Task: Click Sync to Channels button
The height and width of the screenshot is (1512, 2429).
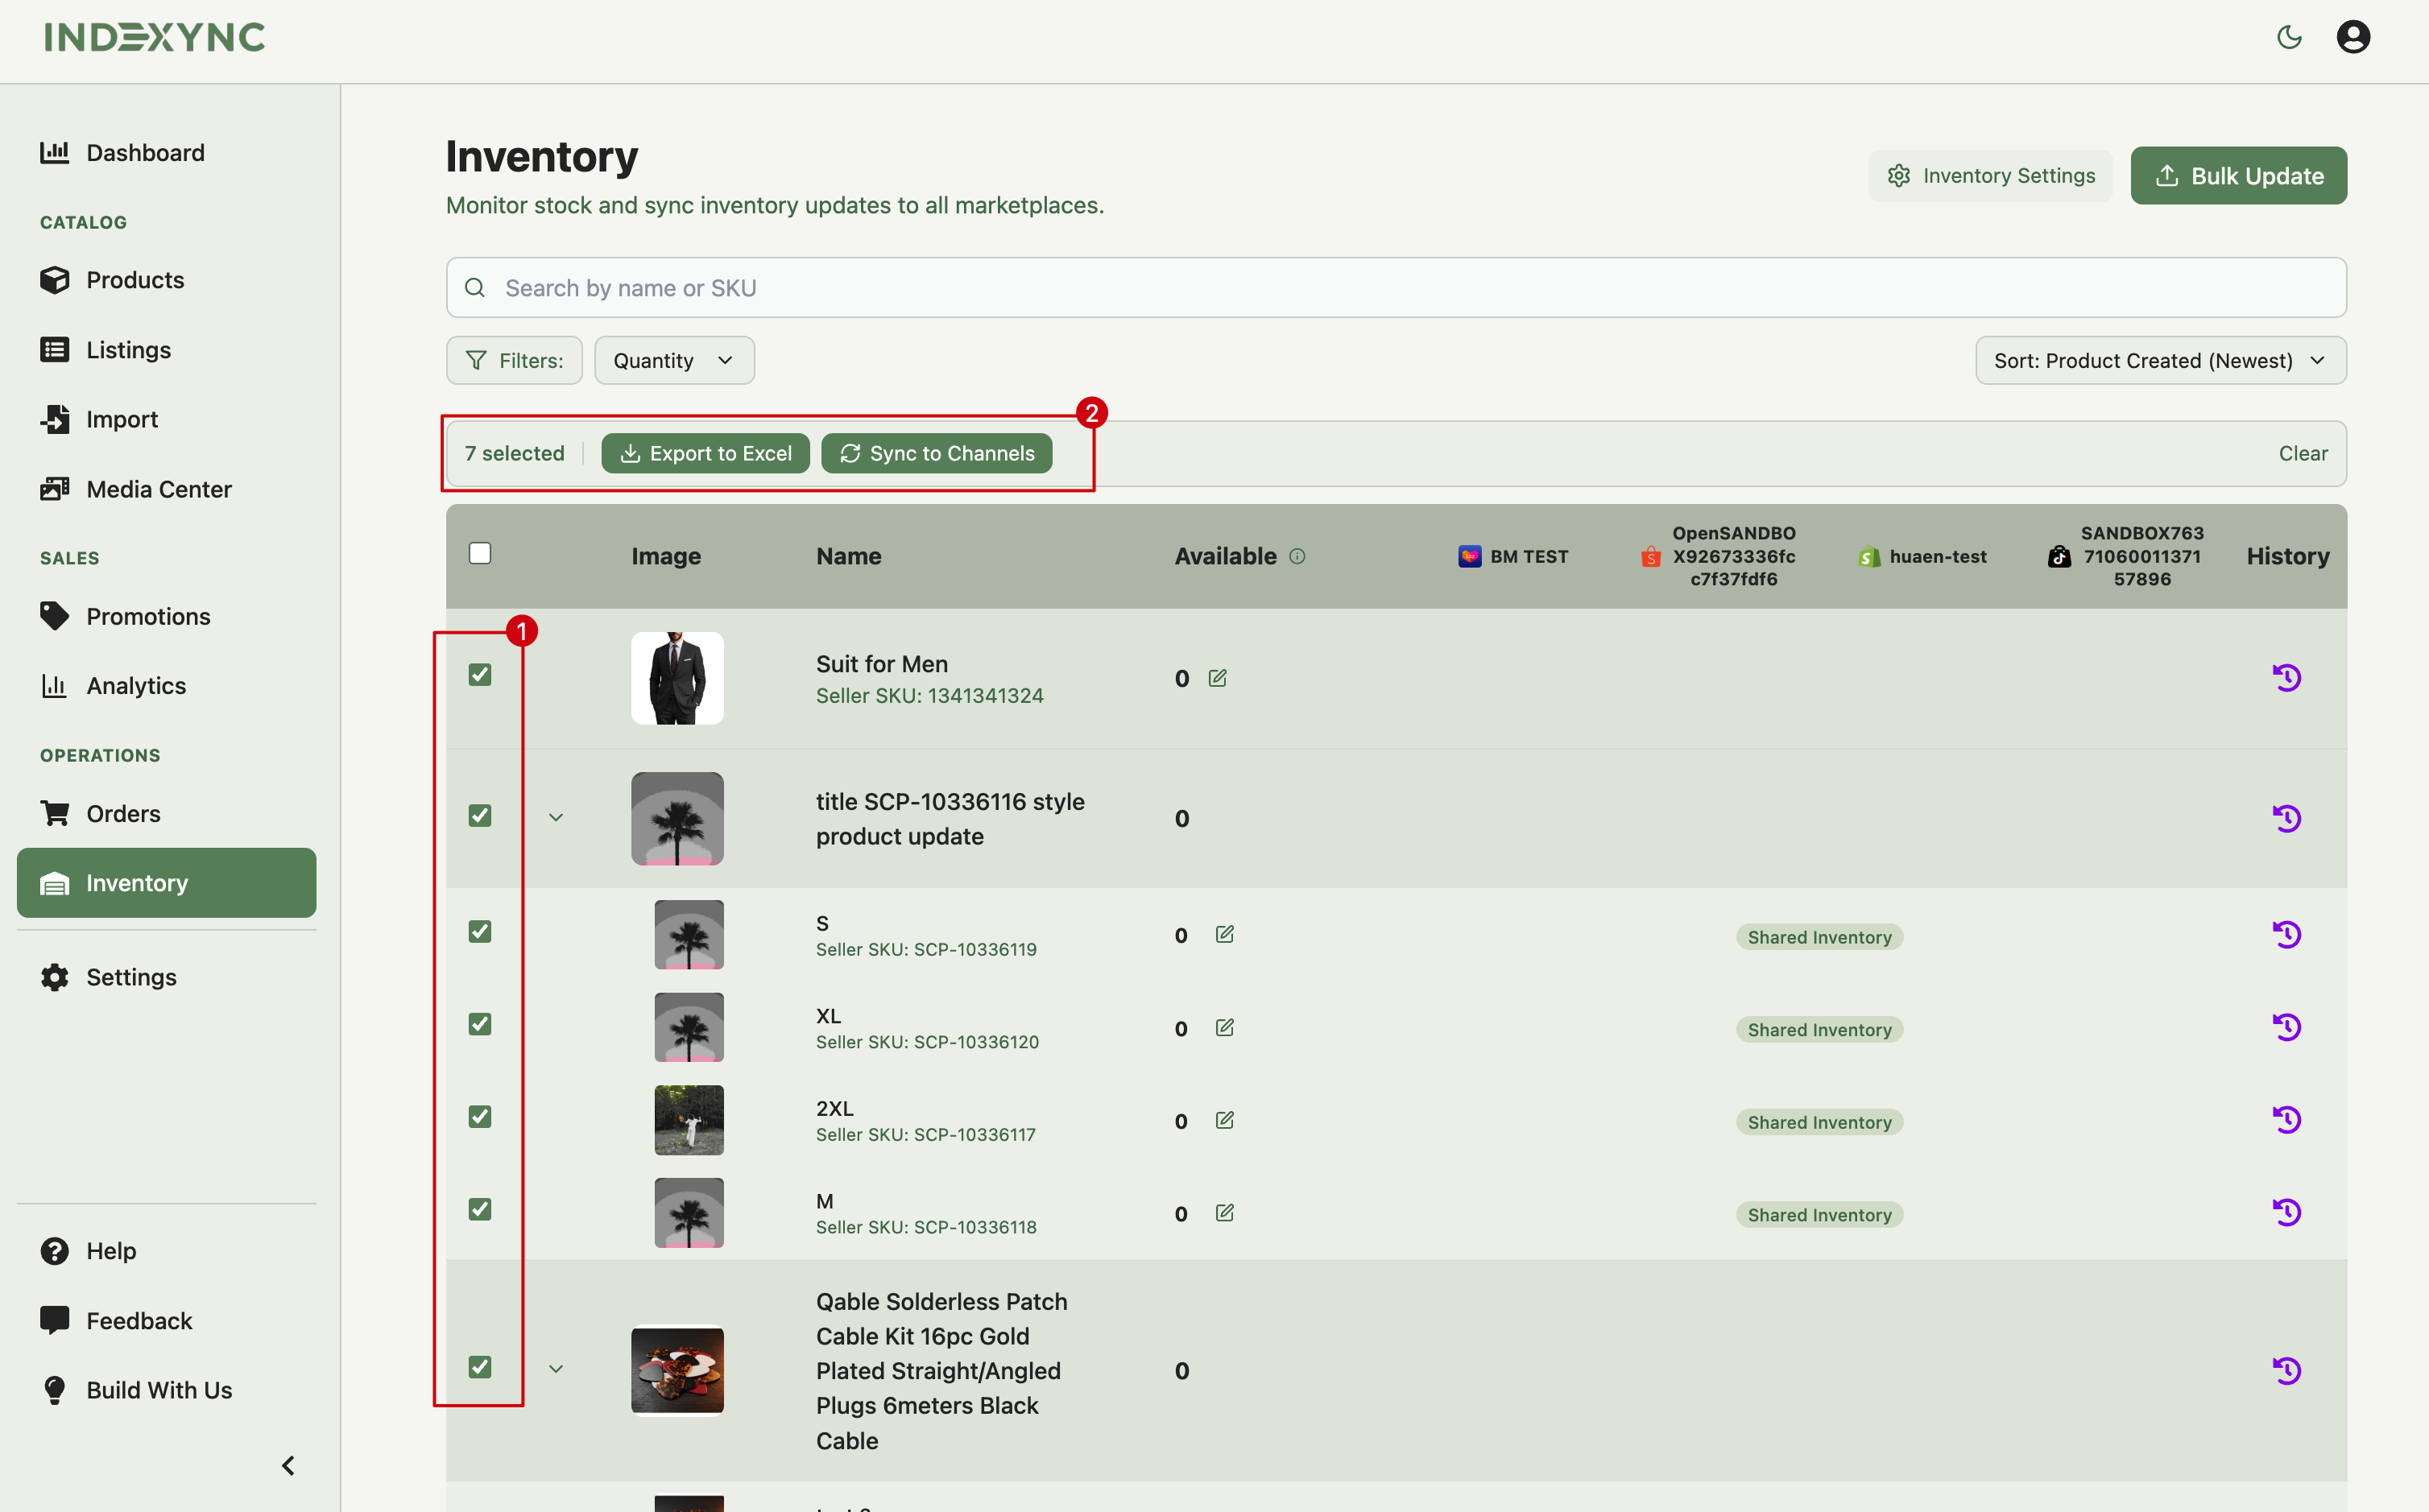Action: pos(936,453)
